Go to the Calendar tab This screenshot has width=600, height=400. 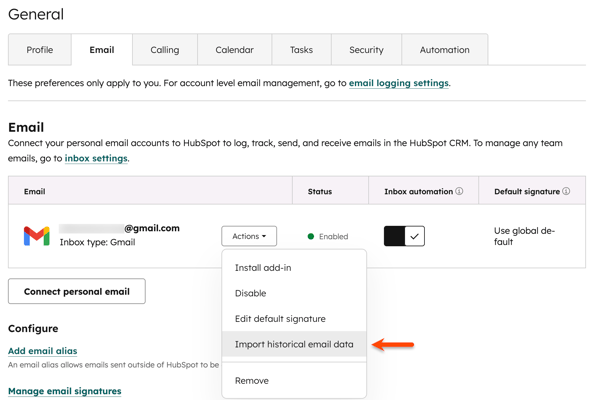[235, 50]
